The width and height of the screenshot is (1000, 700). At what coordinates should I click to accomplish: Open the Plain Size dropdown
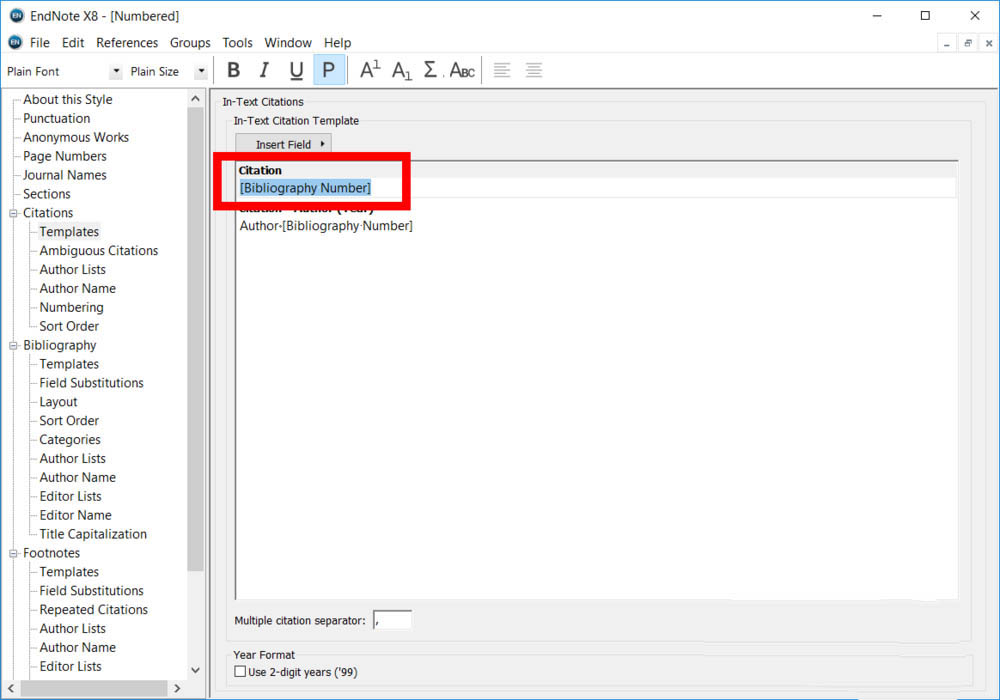[202, 71]
